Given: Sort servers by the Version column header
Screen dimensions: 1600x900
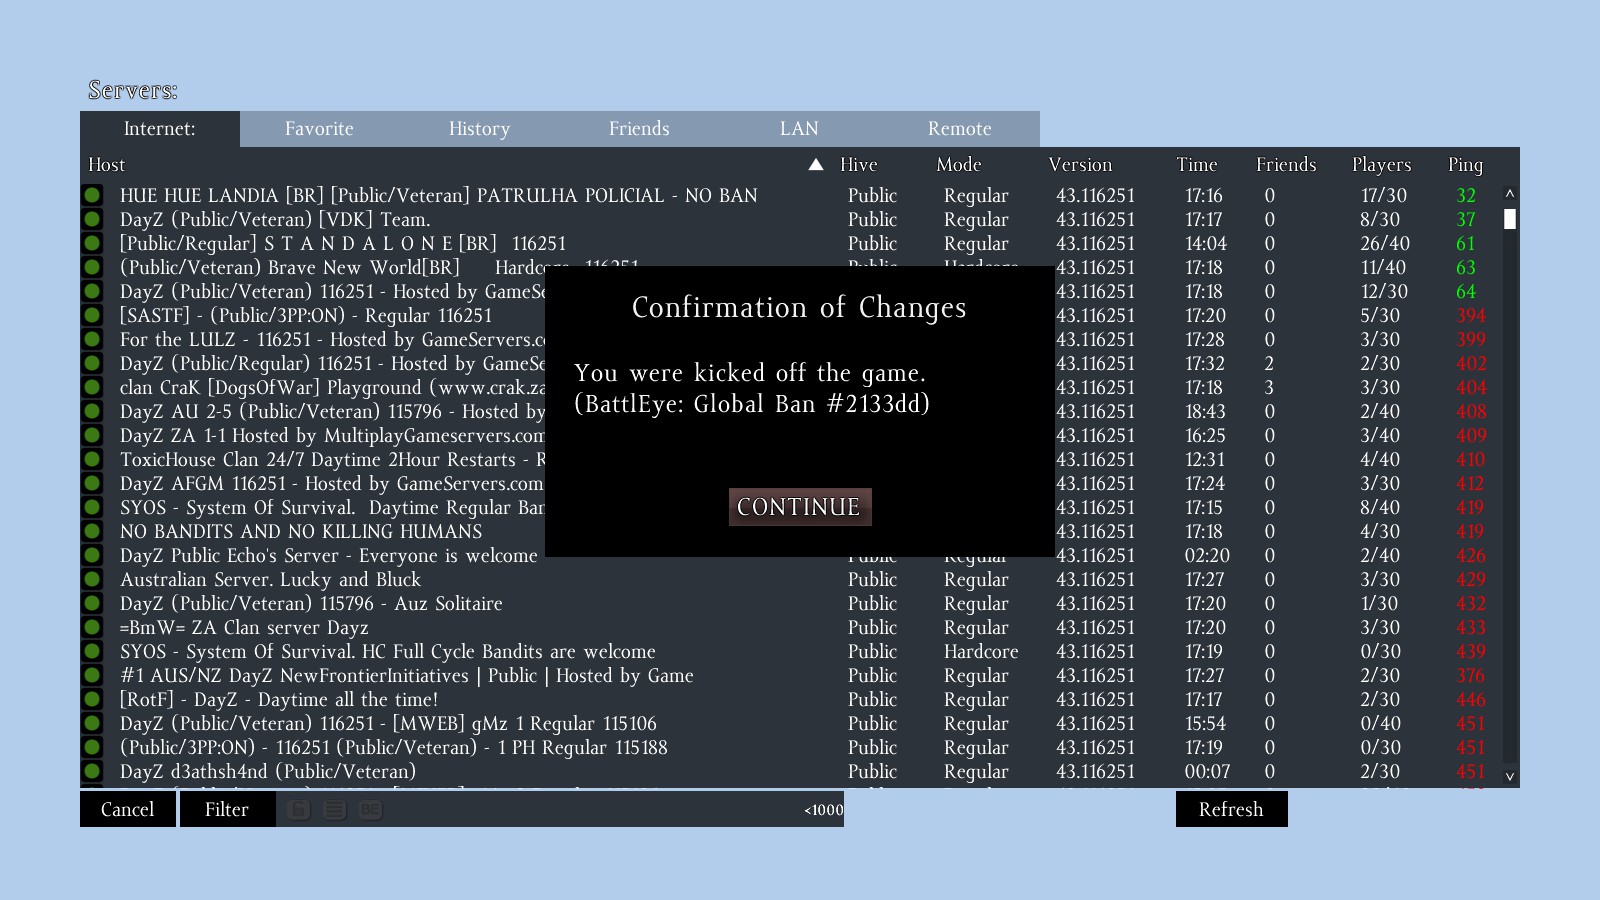Looking at the screenshot, I should coord(1080,165).
